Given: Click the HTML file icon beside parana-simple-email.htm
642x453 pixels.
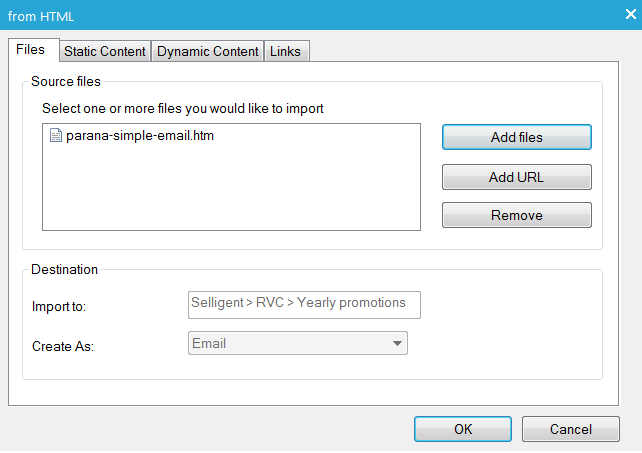Looking at the screenshot, I should (56, 136).
